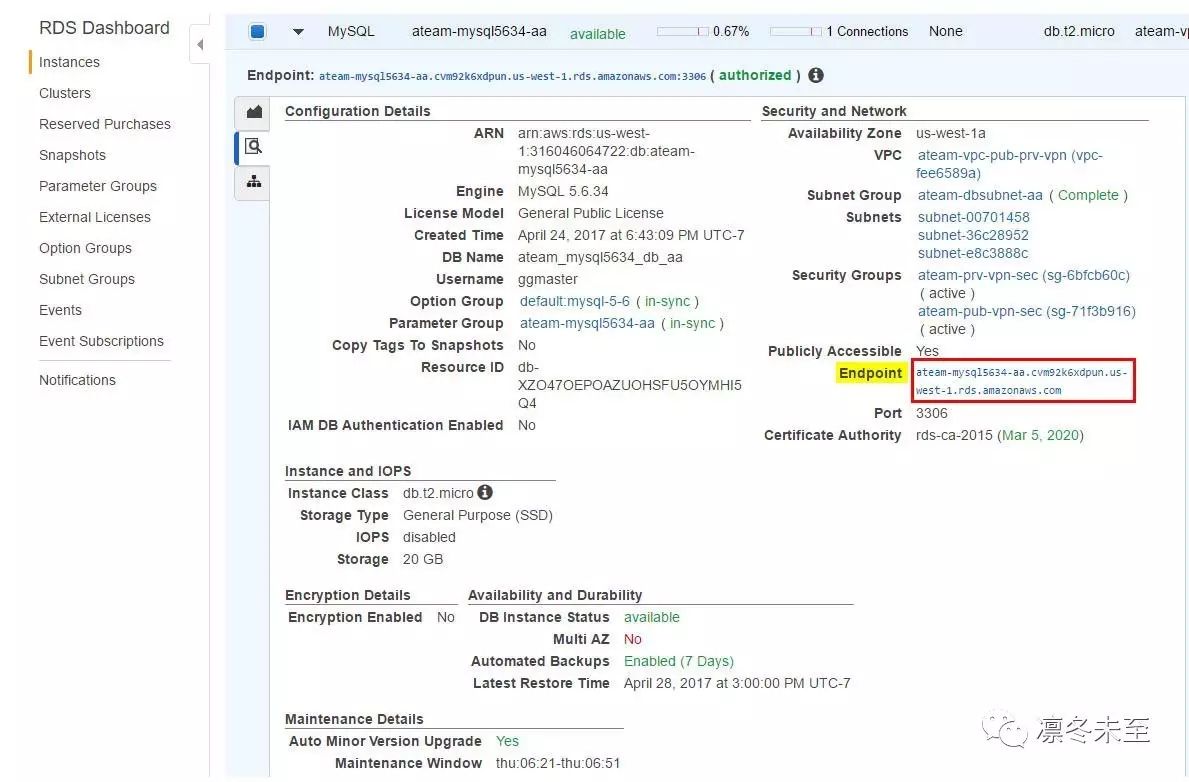Open External Licenses in sidebar
The image size is (1189, 782).
(x=95, y=218)
